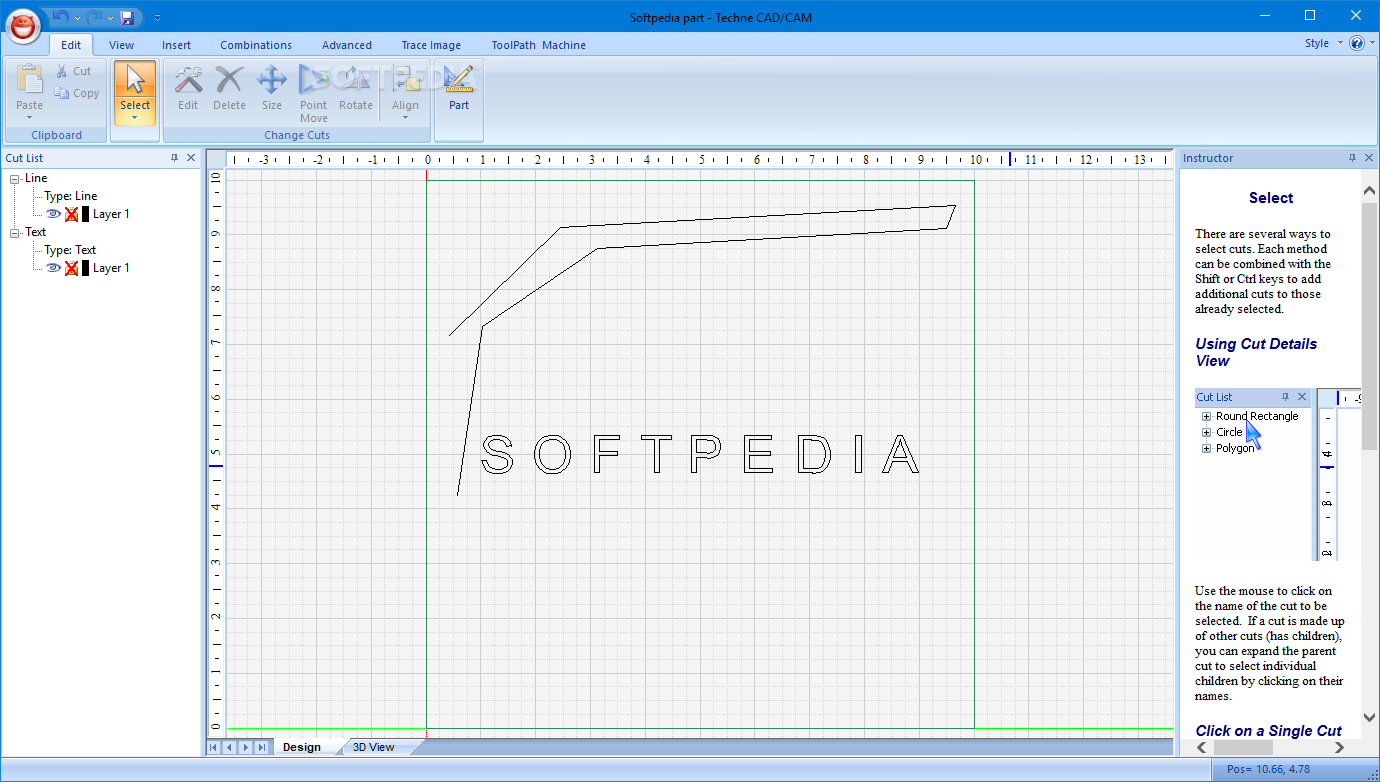Go to previous sheet tab arrow
This screenshot has width=1380, height=782.
pos(230,747)
